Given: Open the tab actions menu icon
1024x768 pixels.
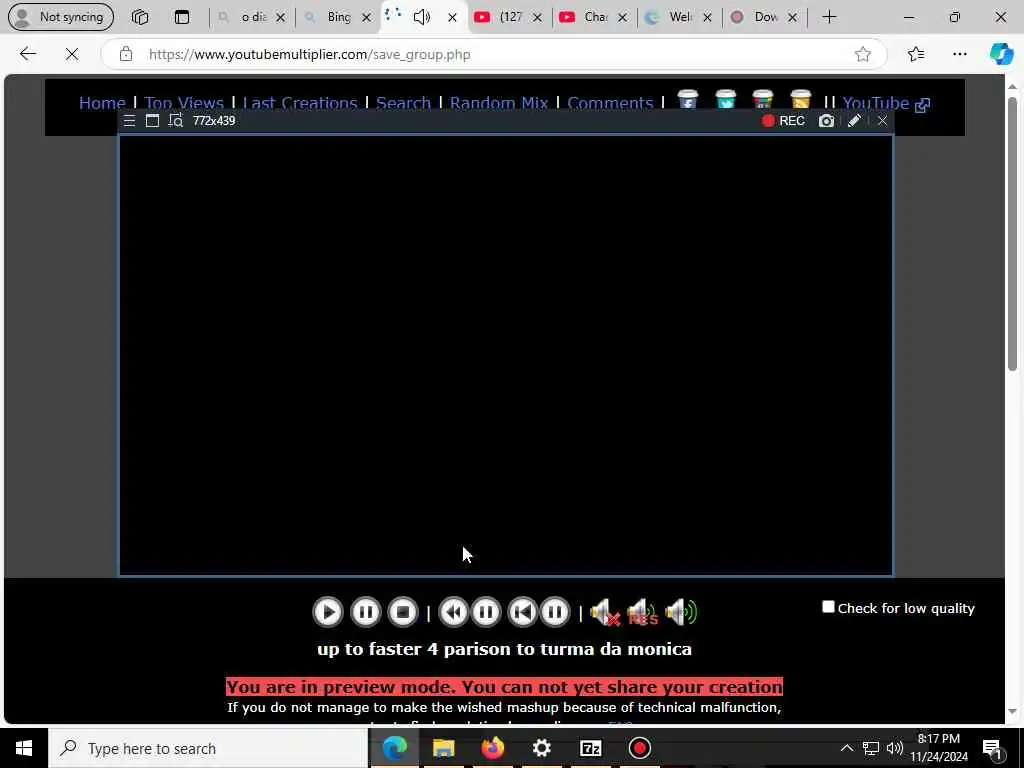Looking at the screenshot, I should (x=182, y=17).
